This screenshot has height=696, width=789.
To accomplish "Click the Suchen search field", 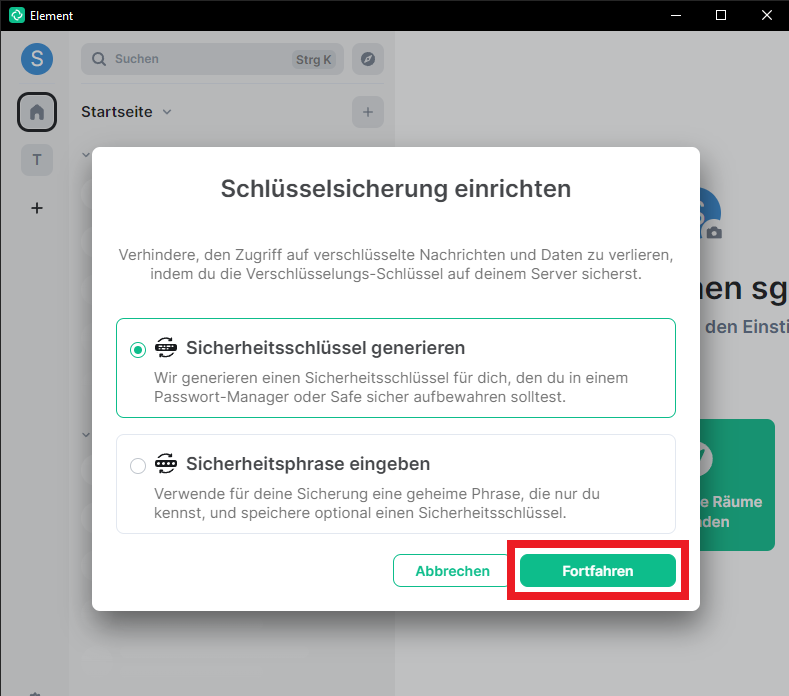I will (200, 59).
